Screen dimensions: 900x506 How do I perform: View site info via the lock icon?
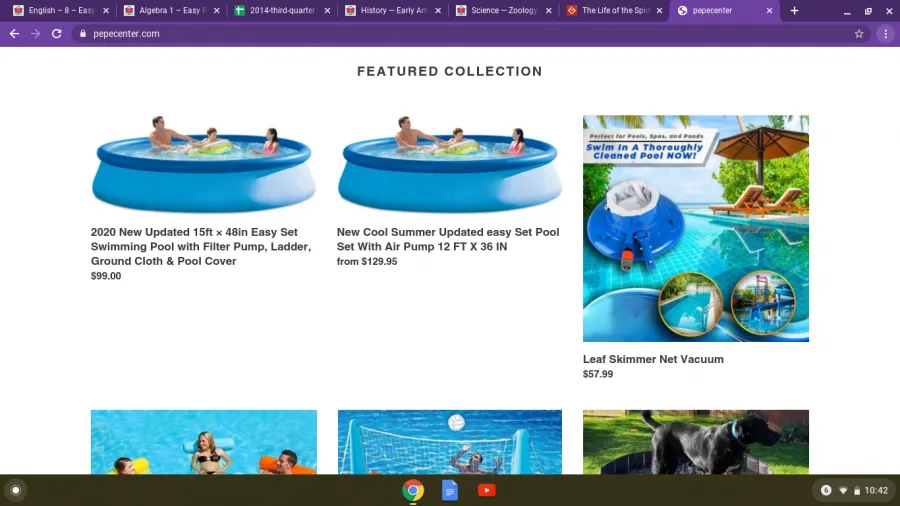[x=83, y=34]
